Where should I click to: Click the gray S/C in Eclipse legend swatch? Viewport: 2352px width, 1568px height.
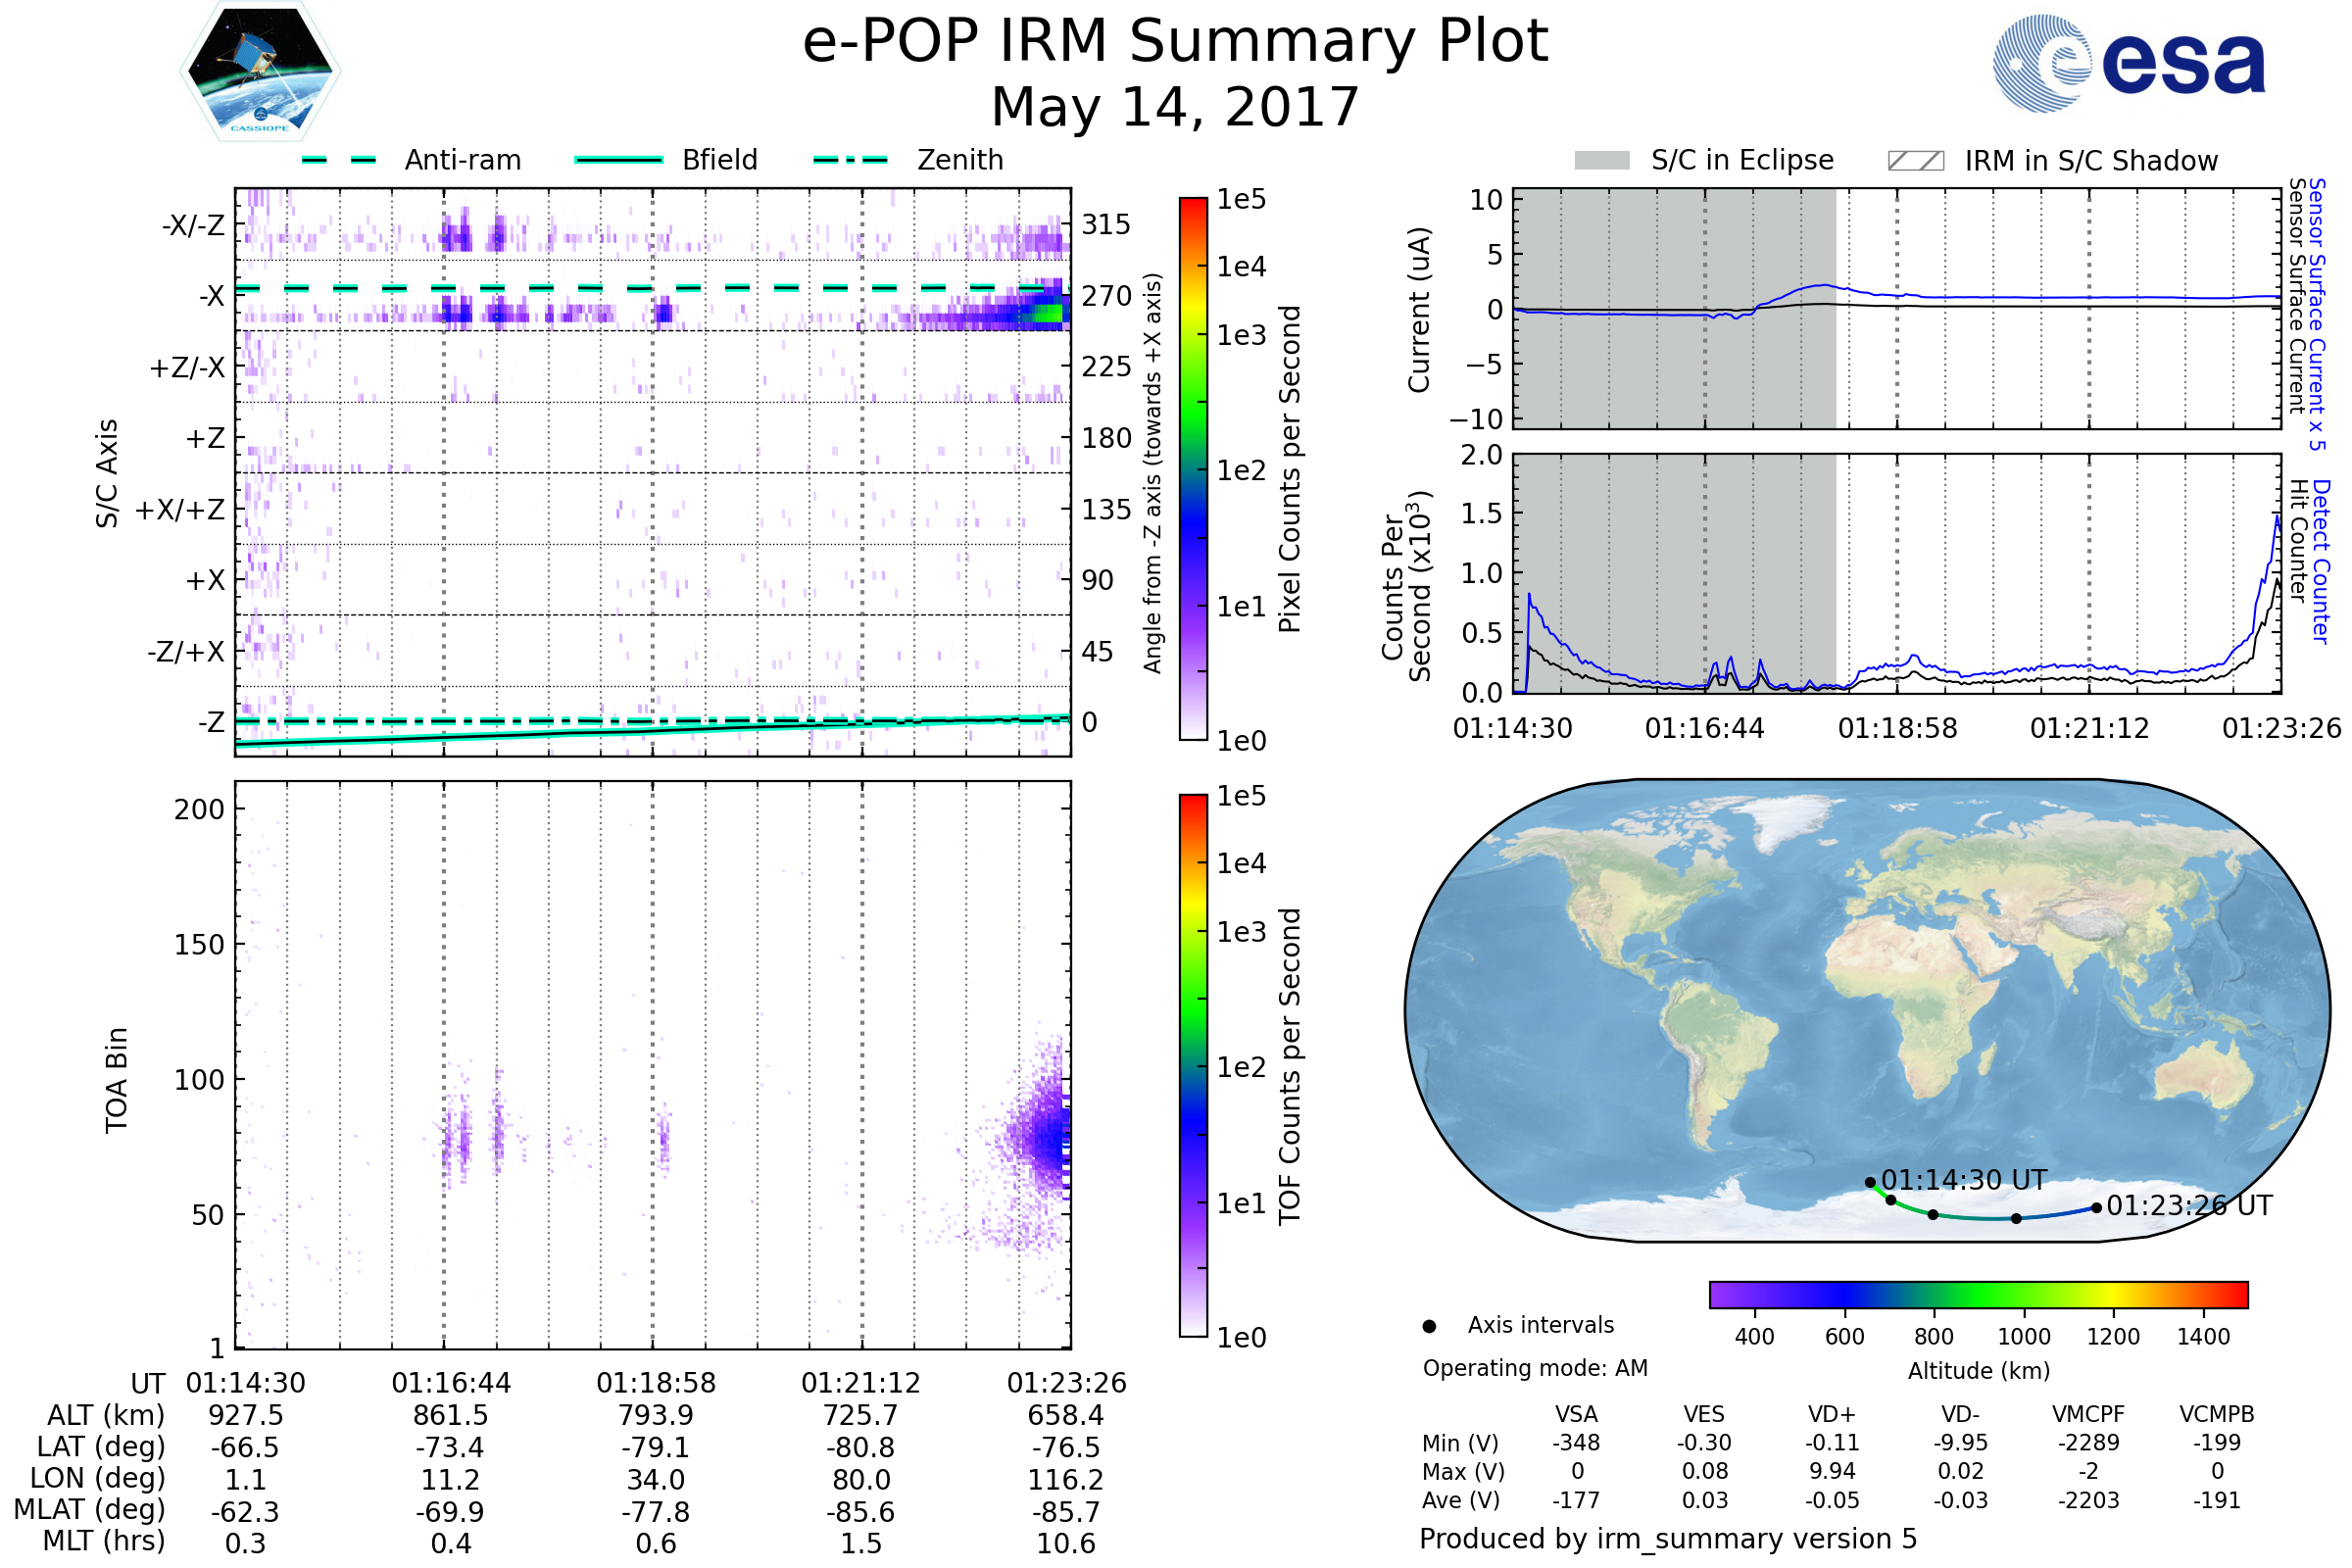[x=1601, y=161]
